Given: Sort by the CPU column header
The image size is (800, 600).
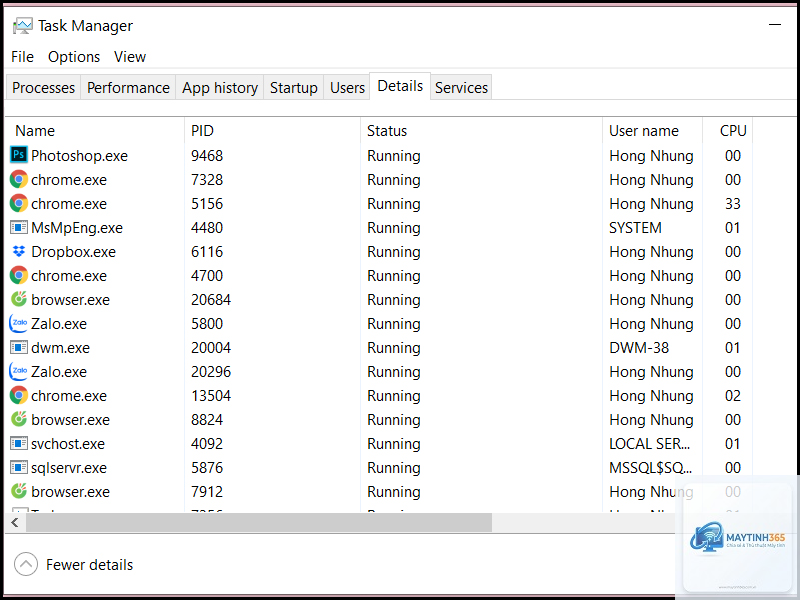Looking at the screenshot, I should coord(728,131).
